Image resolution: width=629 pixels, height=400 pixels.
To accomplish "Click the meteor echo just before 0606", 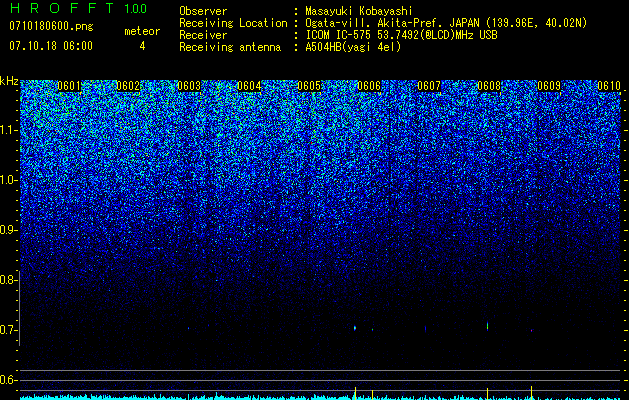I will click(355, 328).
